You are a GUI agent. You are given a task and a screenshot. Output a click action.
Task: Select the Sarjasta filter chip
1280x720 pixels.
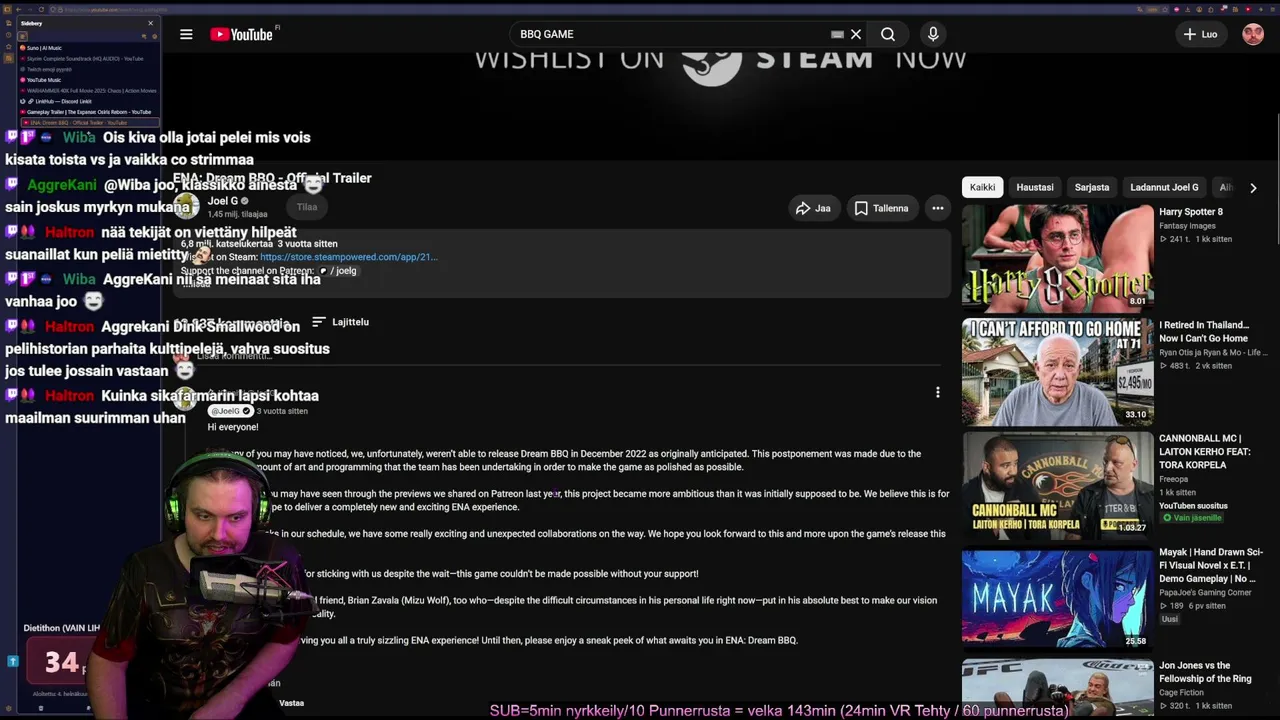point(1092,187)
